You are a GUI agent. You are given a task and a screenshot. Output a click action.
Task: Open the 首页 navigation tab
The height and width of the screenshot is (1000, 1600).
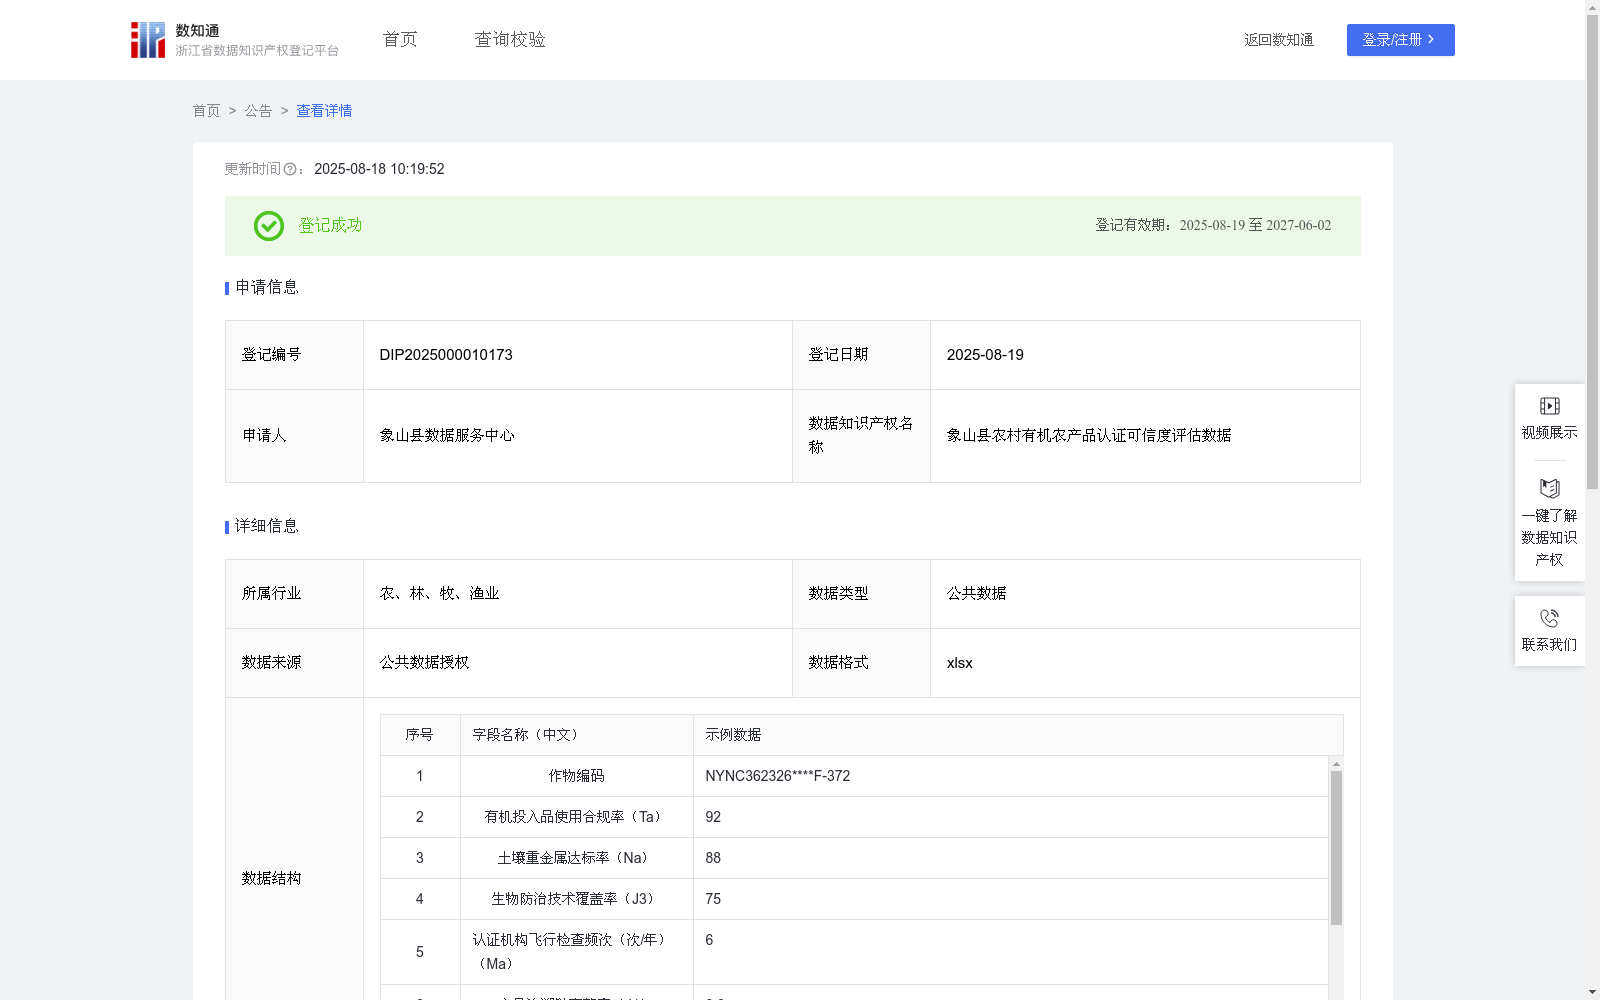[400, 40]
